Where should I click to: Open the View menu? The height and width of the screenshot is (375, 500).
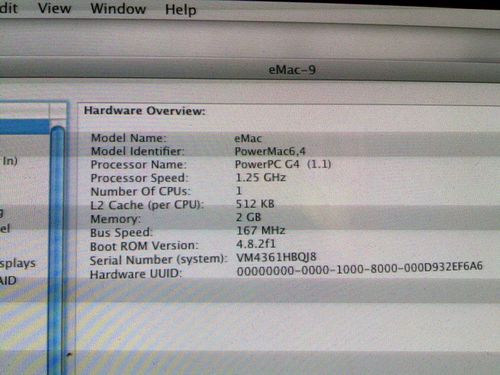point(54,8)
